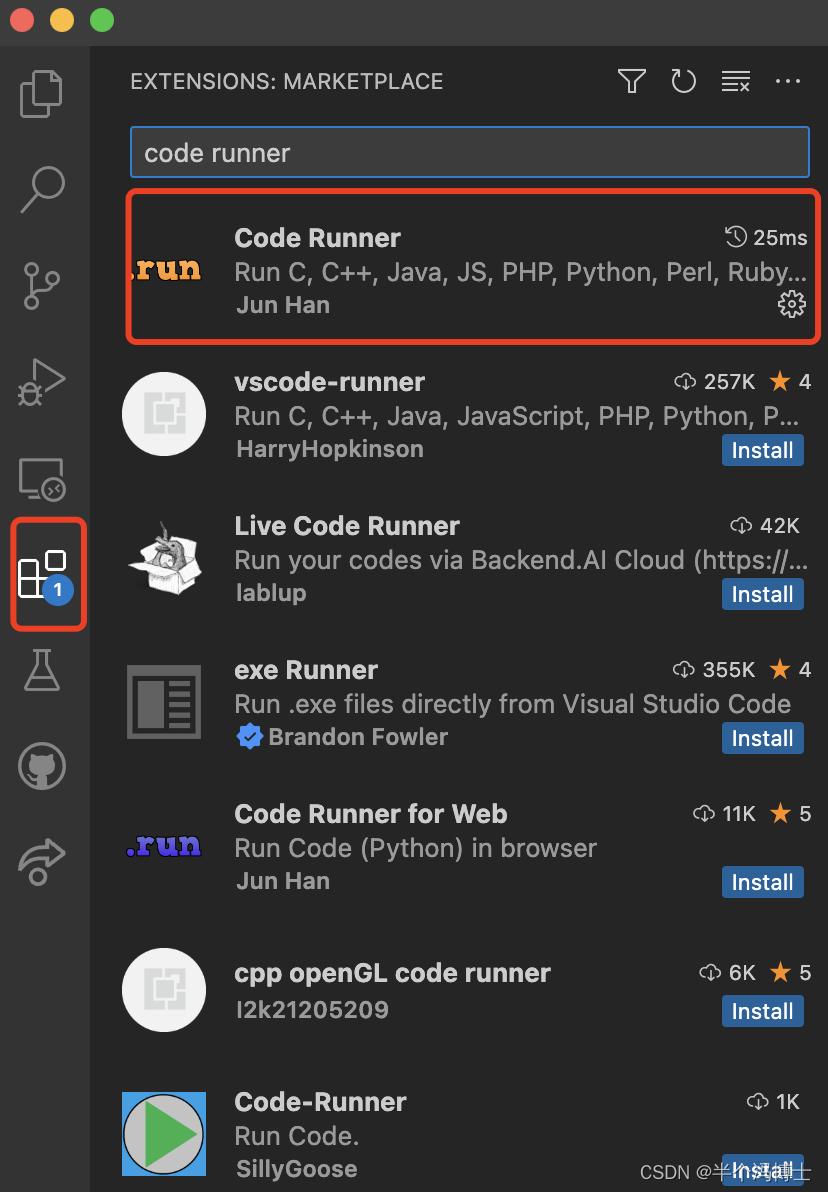Open the Explorer view in activity bar

coord(42,94)
